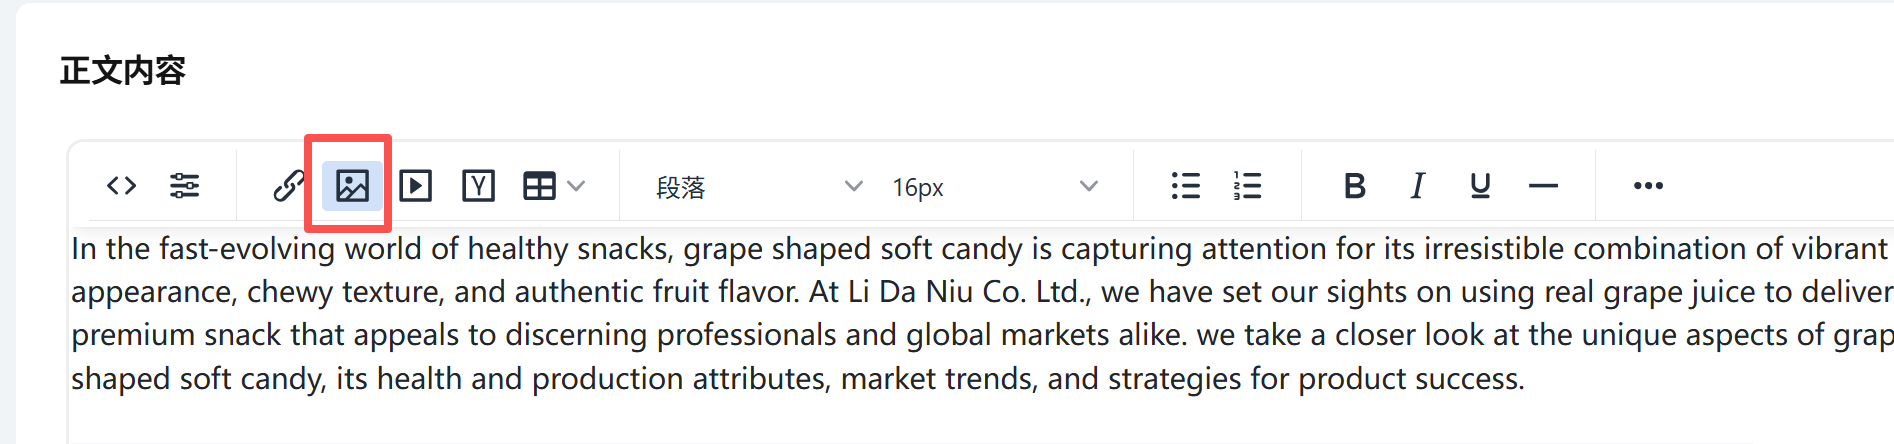Click the boxed Y icon in toolbar
Screen dimensions: 1894x444
tap(478, 186)
